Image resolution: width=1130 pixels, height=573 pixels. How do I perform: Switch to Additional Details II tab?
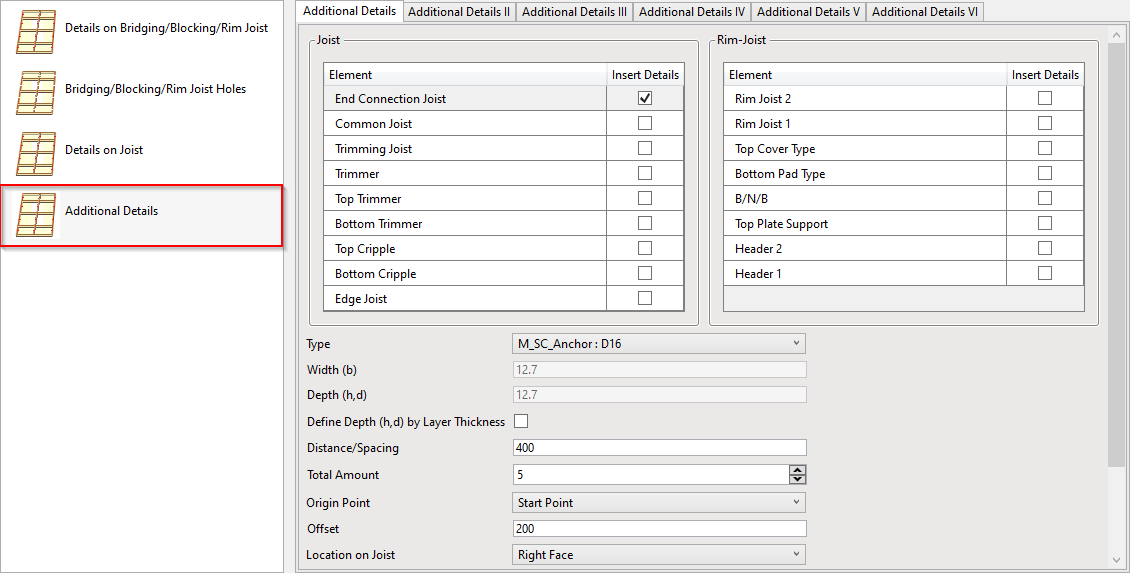(x=459, y=12)
